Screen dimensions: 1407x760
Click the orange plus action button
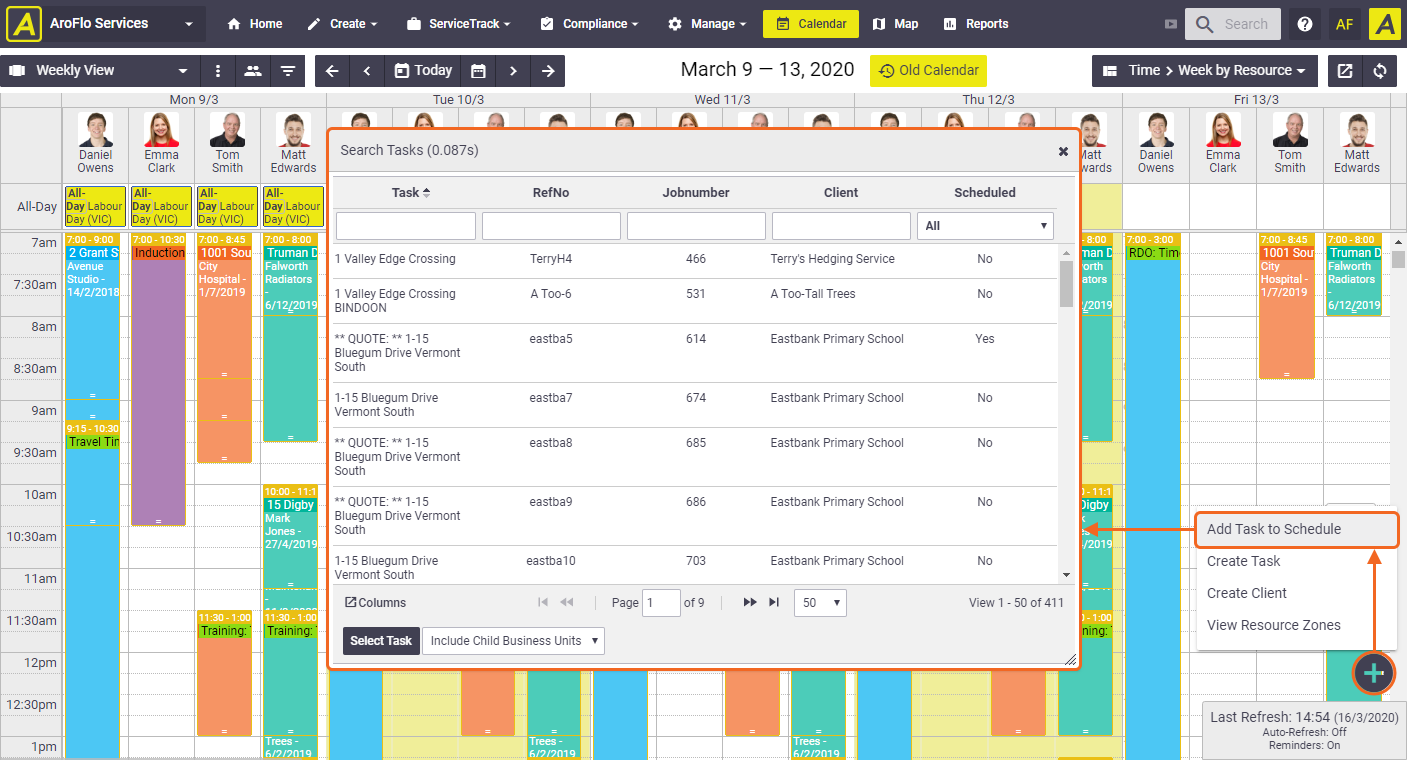pyautogui.click(x=1373, y=673)
